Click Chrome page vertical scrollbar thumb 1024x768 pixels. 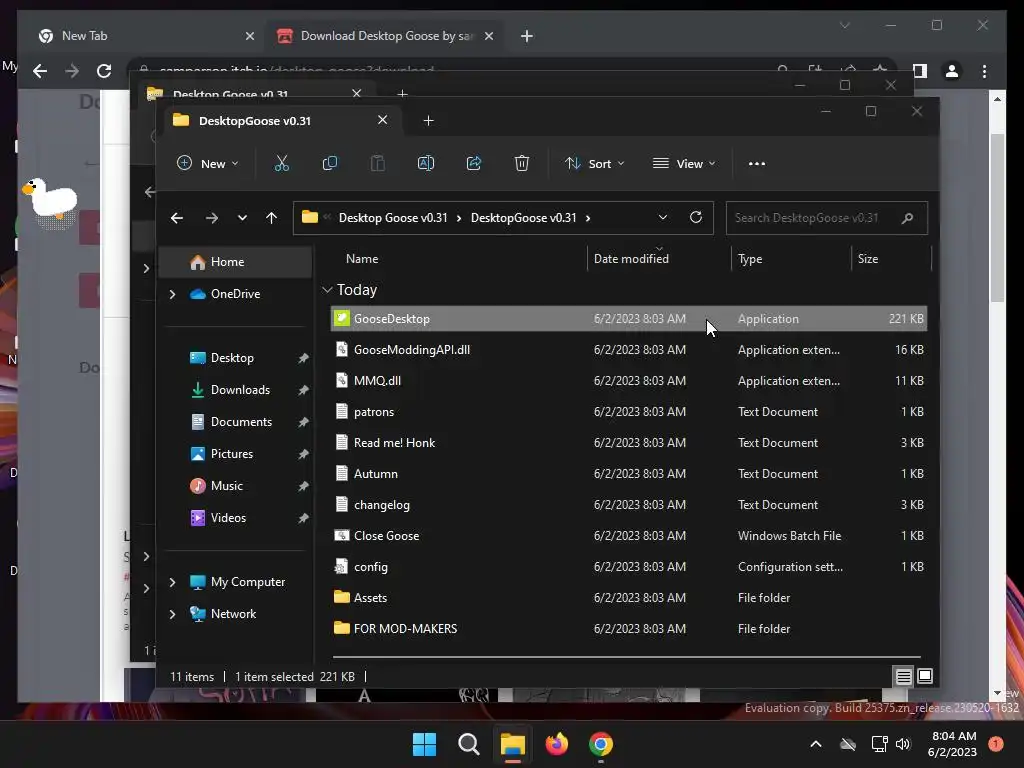[997, 217]
